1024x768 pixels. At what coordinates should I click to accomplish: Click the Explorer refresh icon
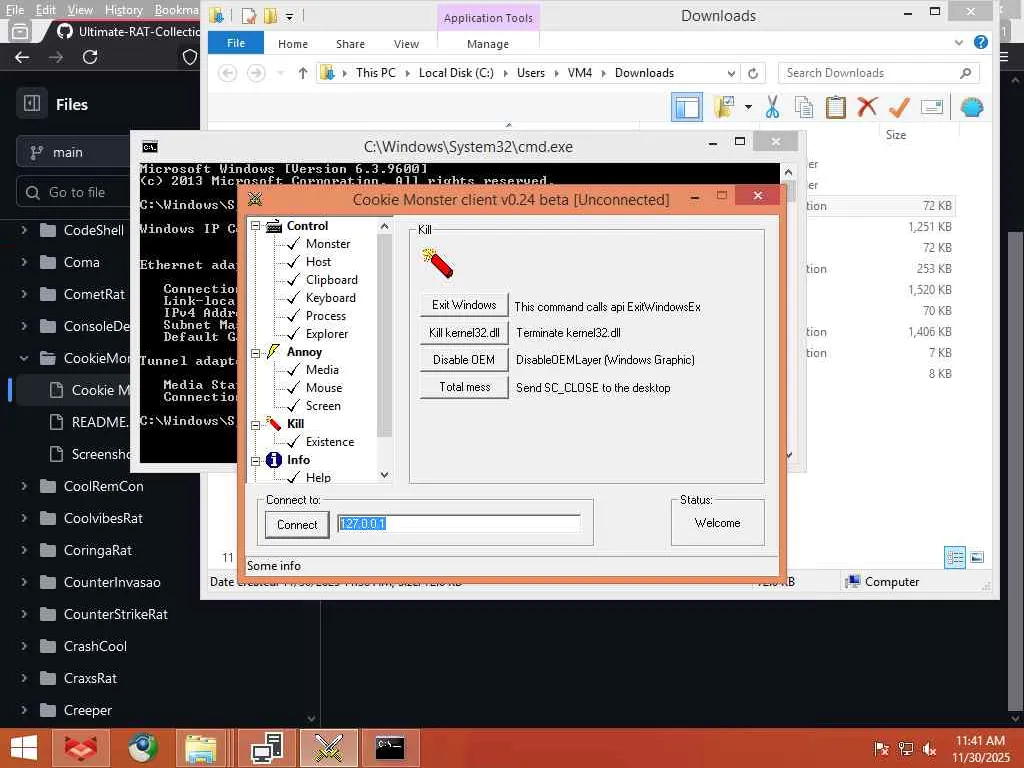click(x=753, y=73)
